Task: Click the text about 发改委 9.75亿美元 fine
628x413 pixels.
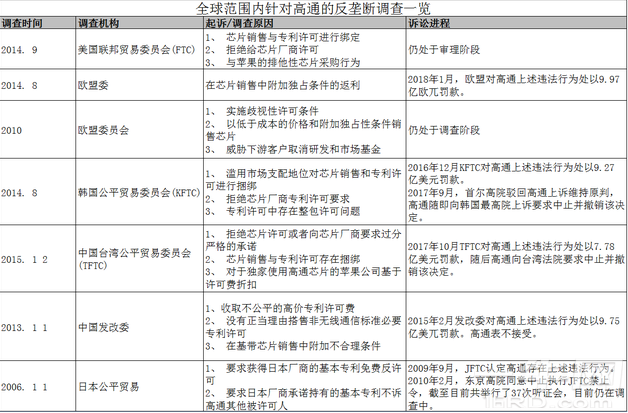Action: click(514, 327)
